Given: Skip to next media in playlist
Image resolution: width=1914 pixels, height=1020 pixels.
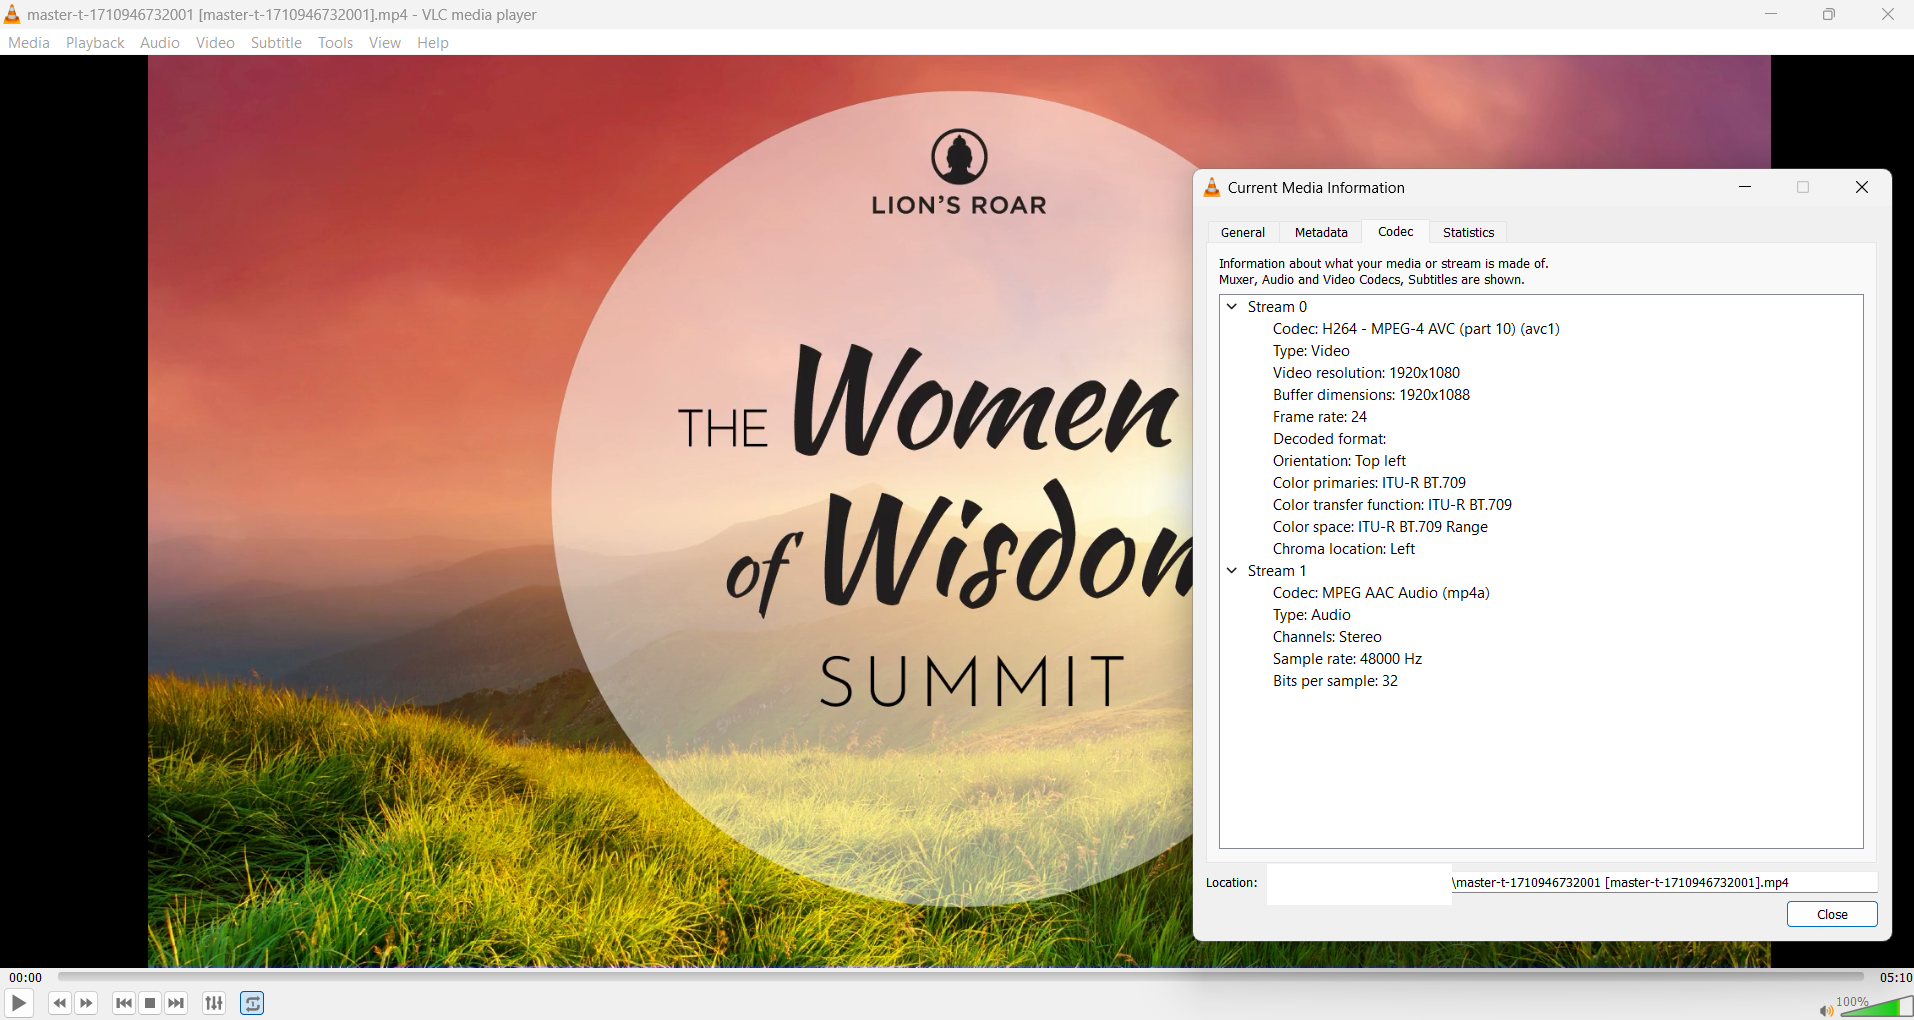Looking at the screenshot, I should tap(177, 1003).
